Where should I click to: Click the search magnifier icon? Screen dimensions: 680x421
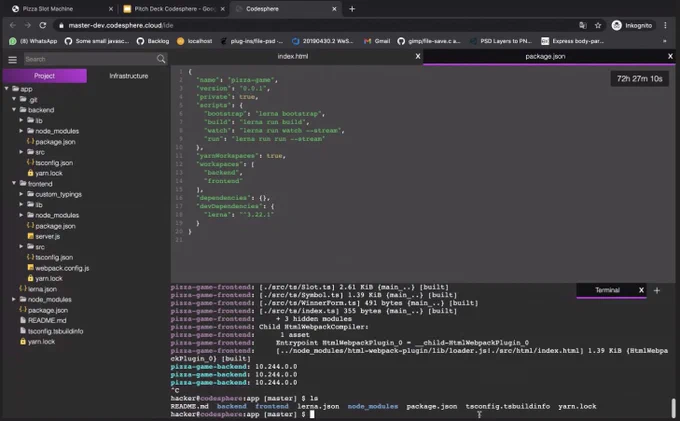coord(161,59)
